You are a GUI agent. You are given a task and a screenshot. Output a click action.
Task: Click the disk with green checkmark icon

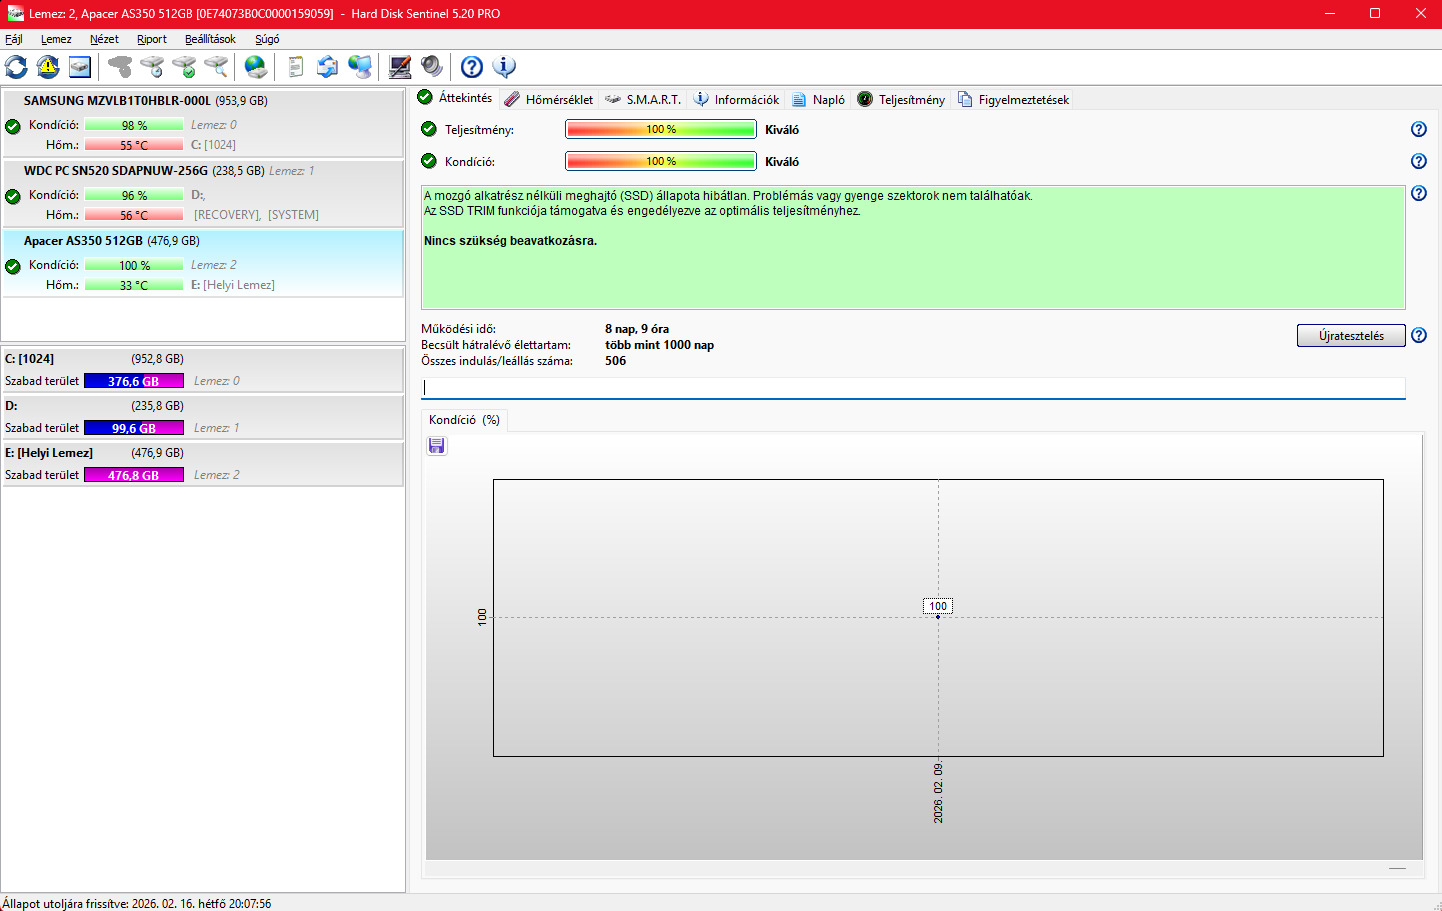pyautogui.click(x=184, y=67)
